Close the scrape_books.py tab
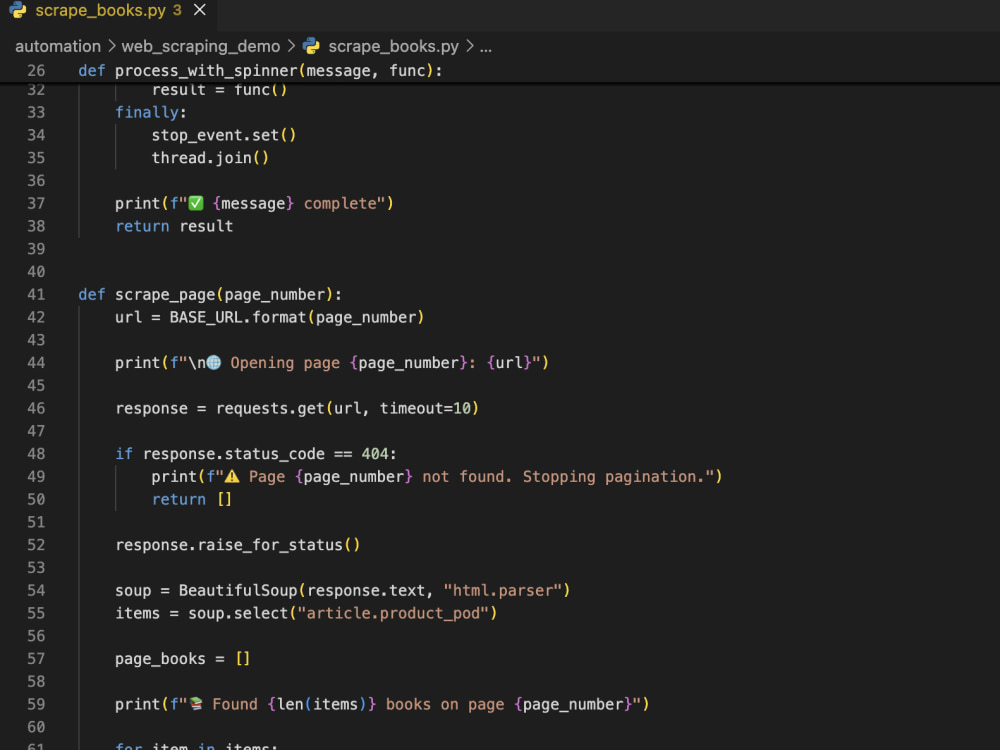 [200, 10]
